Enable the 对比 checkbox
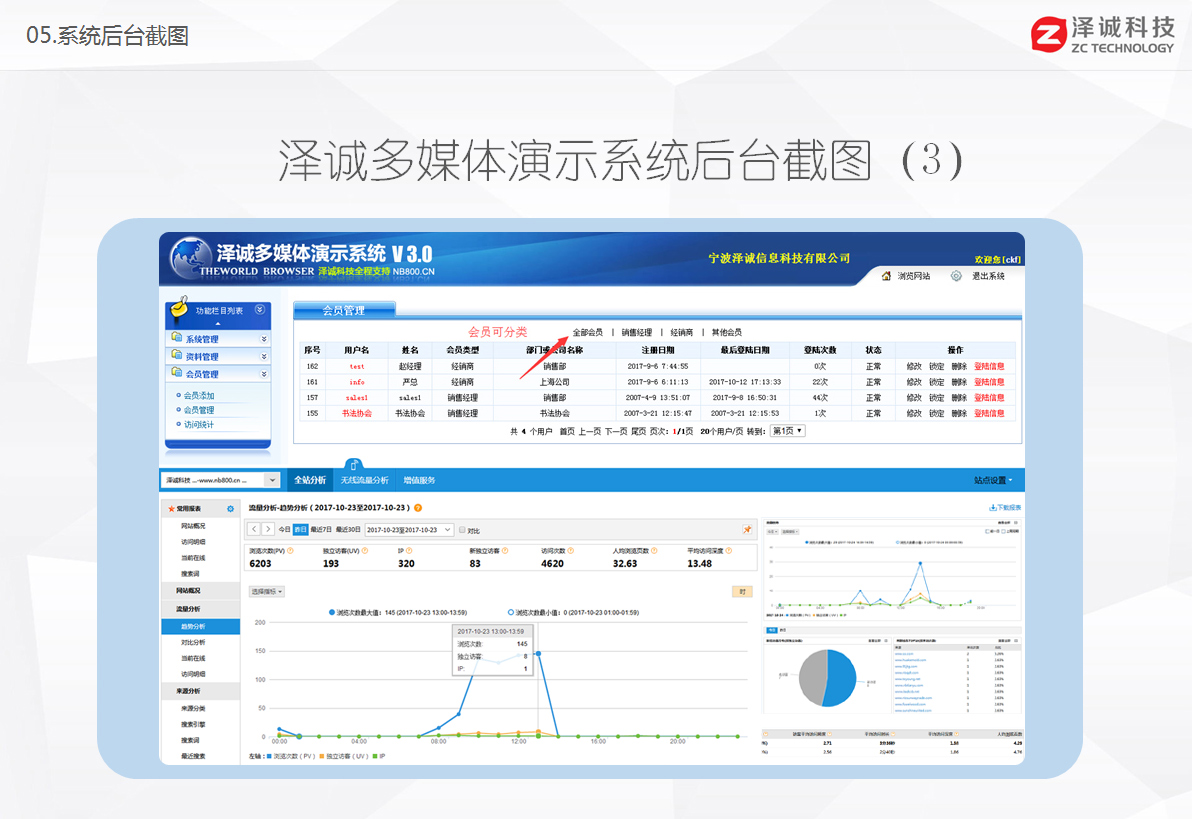The width and height of the screenshot is (1192, 819). [462, 530]
